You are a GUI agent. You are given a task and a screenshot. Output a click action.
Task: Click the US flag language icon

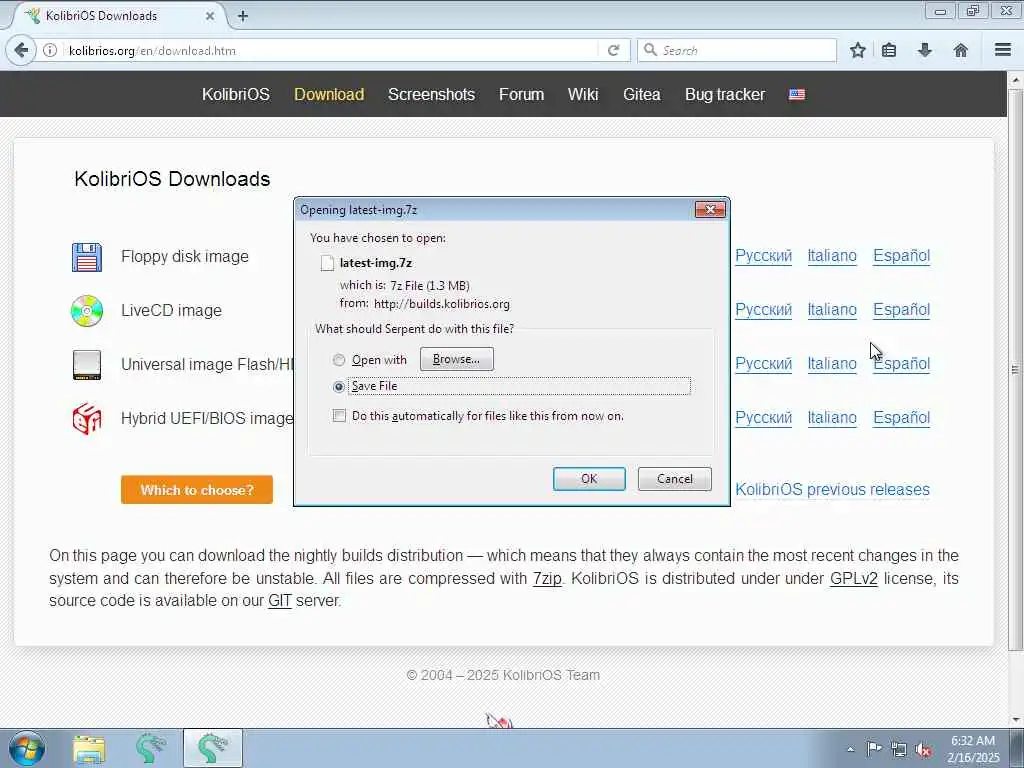click(797, 95)
